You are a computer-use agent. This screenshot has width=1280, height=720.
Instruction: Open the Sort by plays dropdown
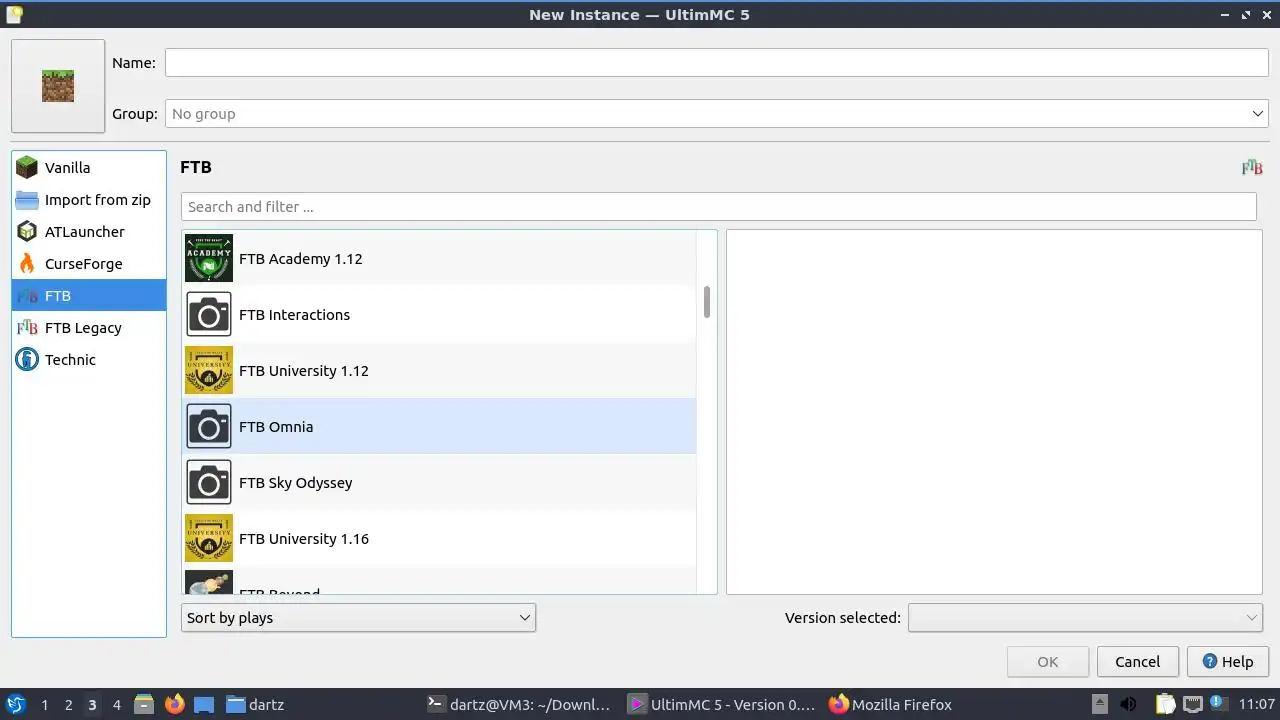click(358, 618)
